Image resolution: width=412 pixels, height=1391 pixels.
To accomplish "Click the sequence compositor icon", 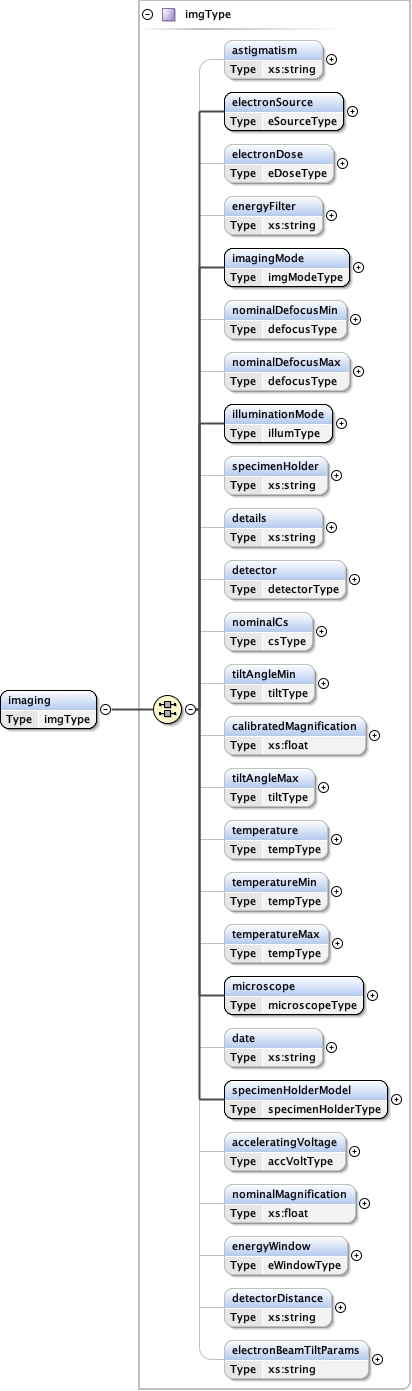I will click(x=166, y=709).
